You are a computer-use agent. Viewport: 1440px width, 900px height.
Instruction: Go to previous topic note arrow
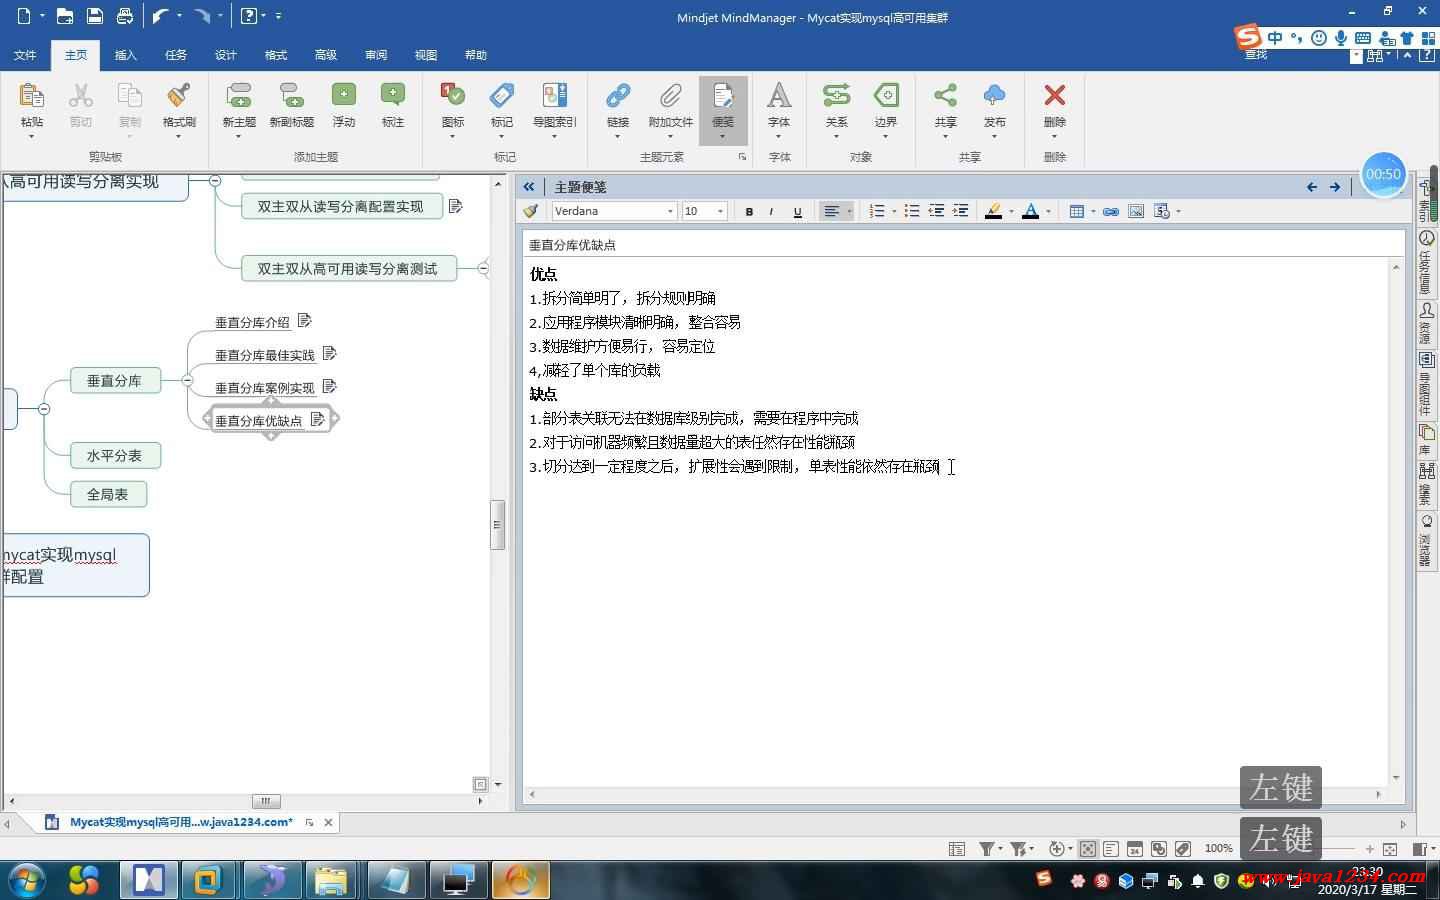pyautogui.click(x=1312, y=187)
